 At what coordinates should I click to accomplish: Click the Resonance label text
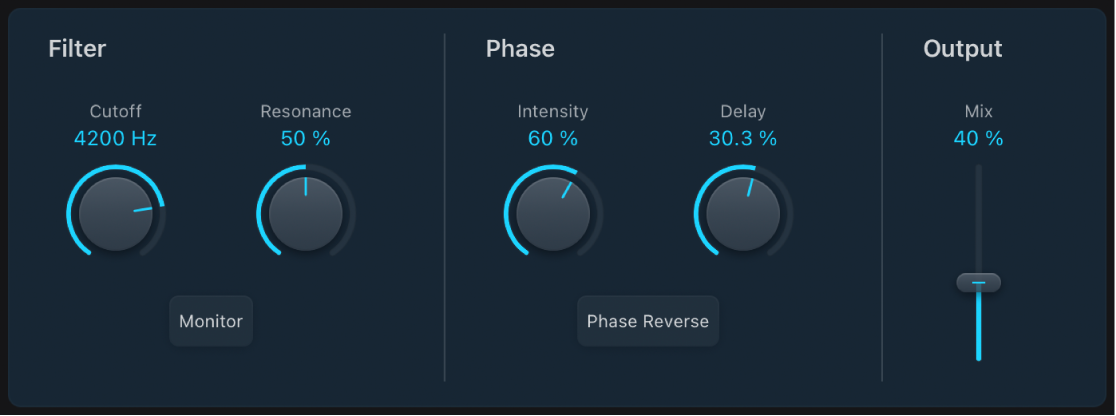click(x=306, y=111)
